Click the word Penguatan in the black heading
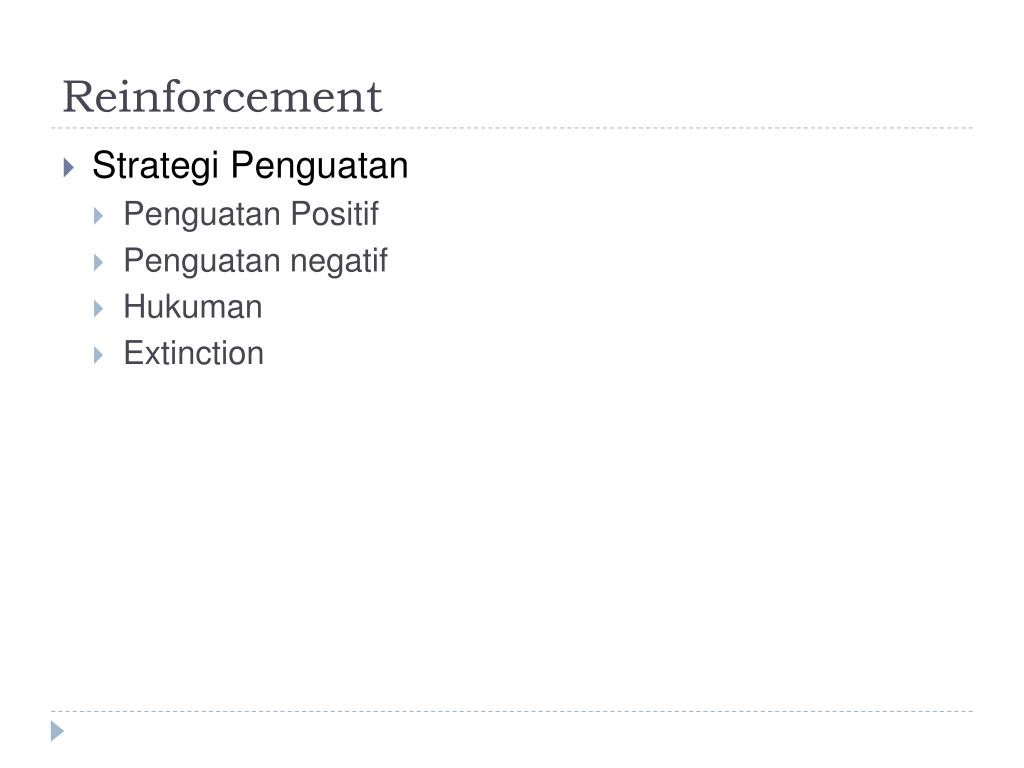 (320, 166)
